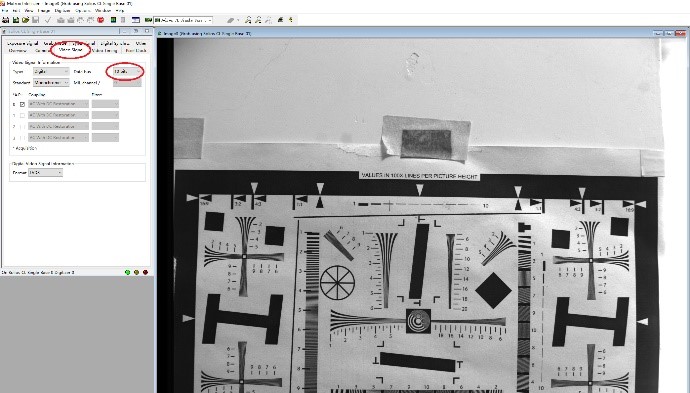Click the red status indicator light
The width and height of the screenshot is (690, 393).
pyautogui.click(x=145, y=272)
